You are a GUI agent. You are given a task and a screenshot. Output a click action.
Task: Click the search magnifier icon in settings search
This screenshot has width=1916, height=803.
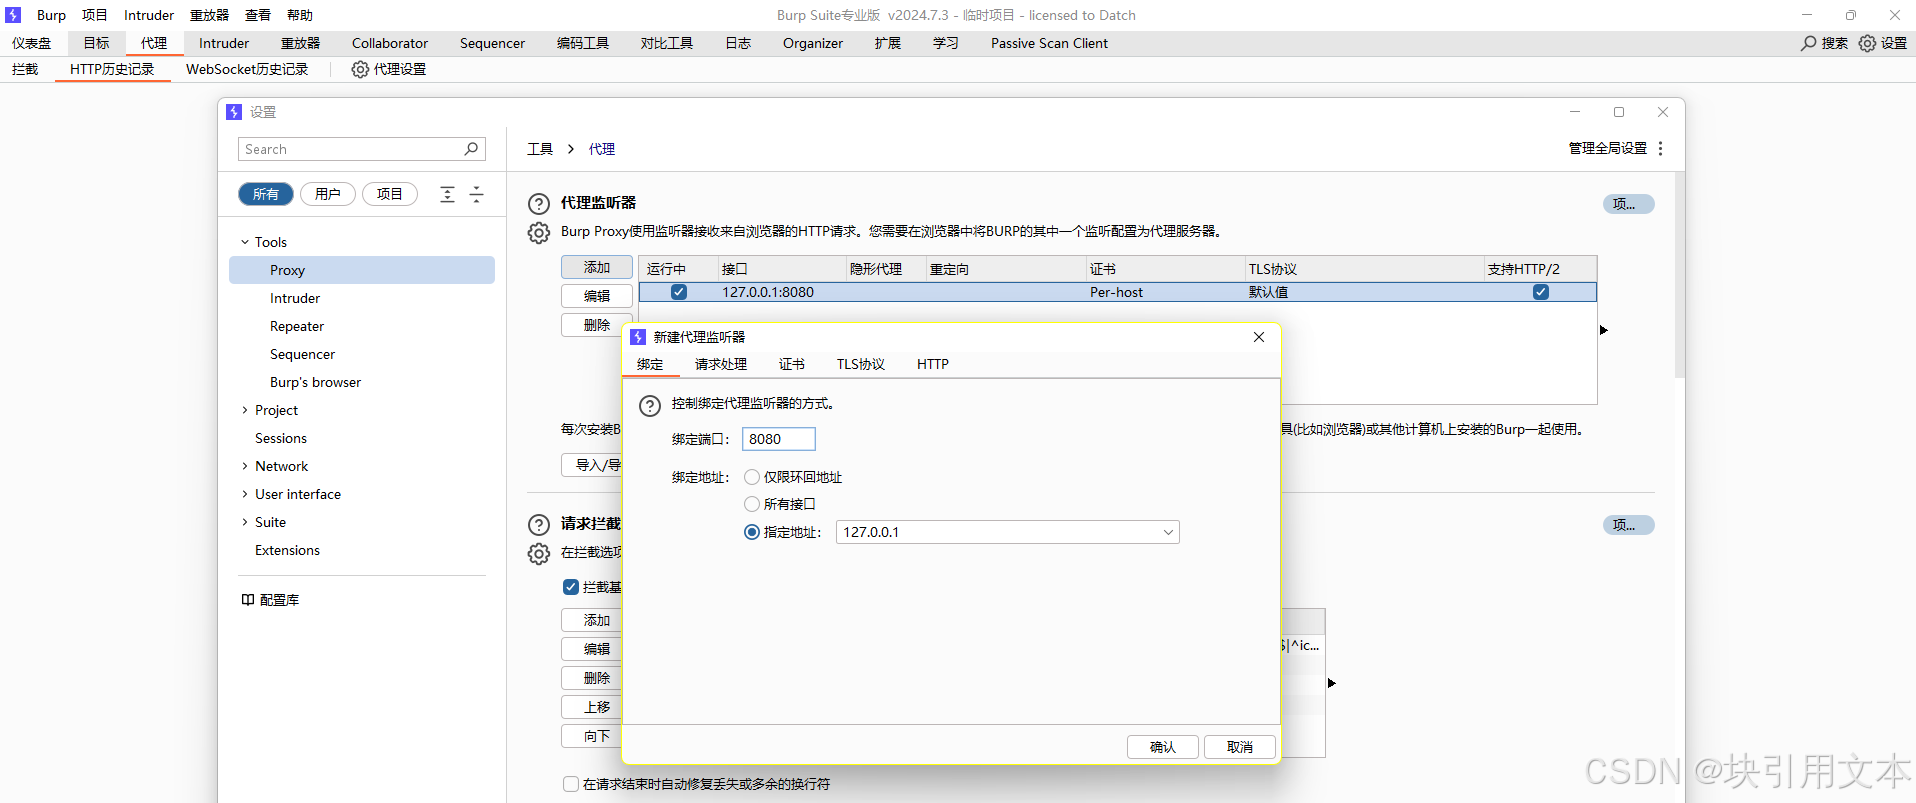pos(471,149)
